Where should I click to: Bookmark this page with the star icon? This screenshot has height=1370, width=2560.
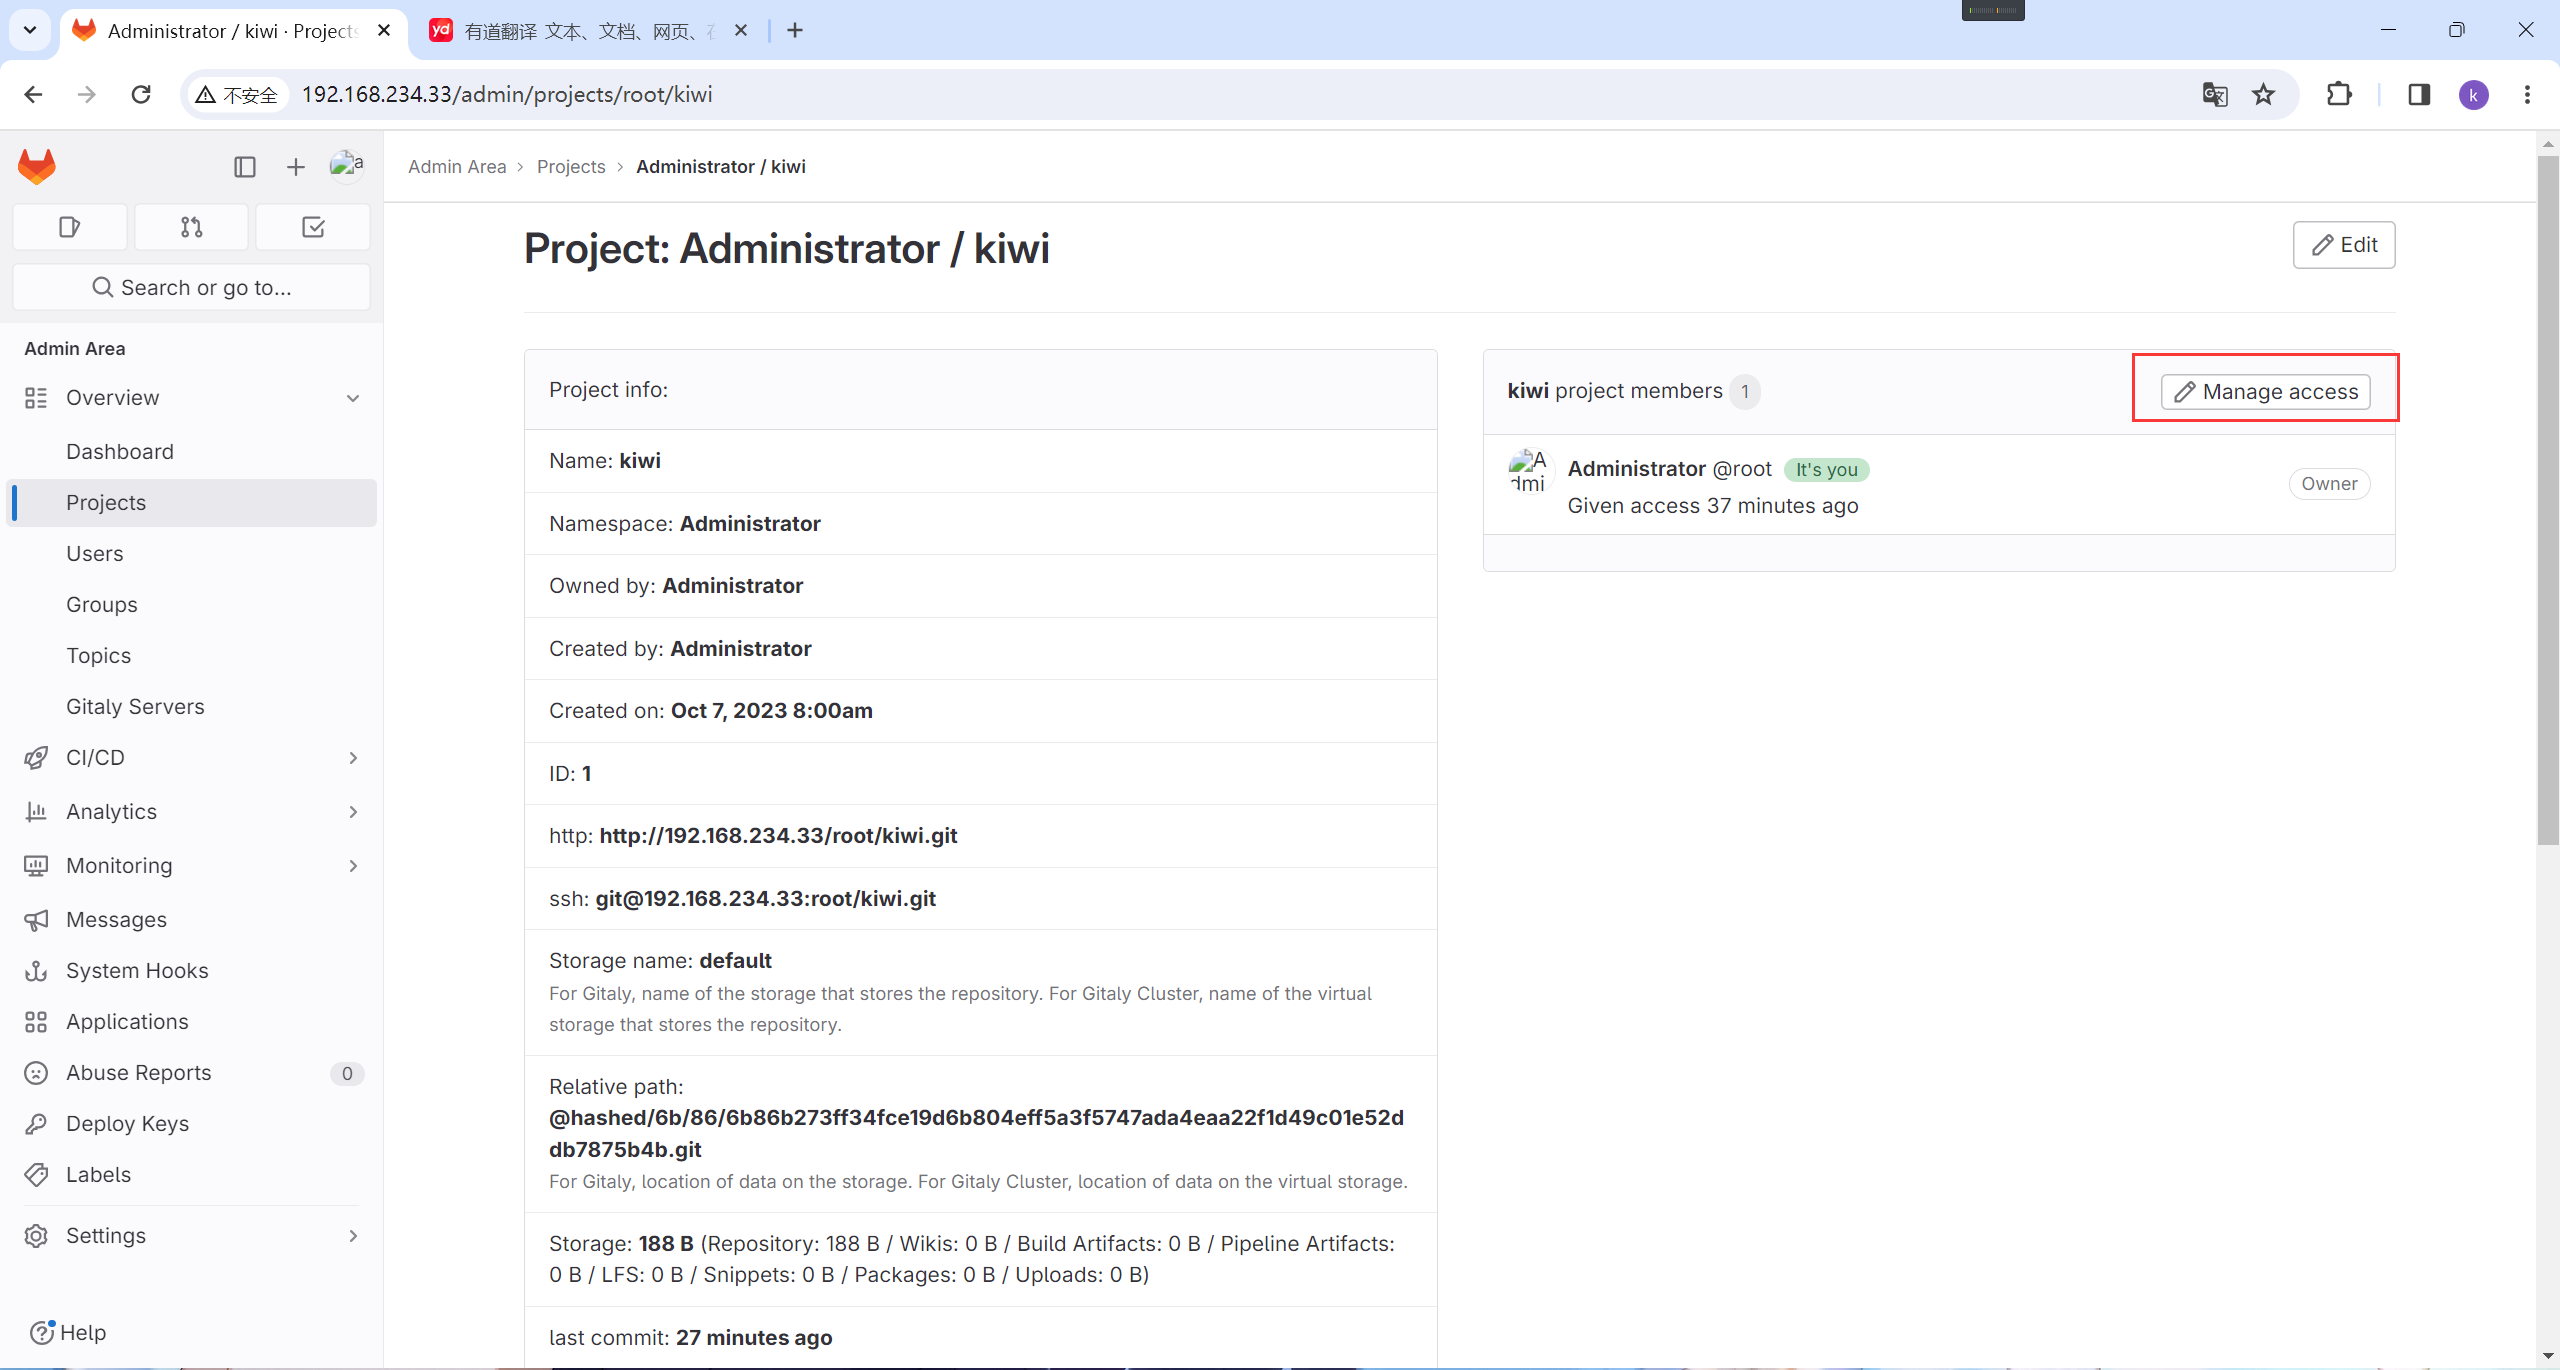(x=2263, y=94)
